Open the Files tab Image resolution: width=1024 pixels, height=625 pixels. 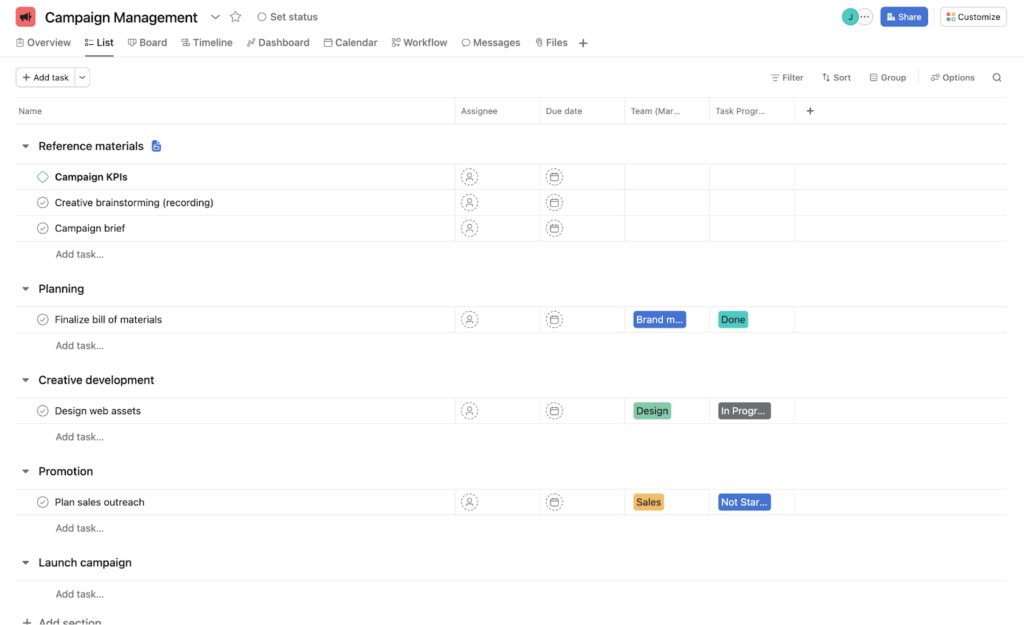pos(551,42)
